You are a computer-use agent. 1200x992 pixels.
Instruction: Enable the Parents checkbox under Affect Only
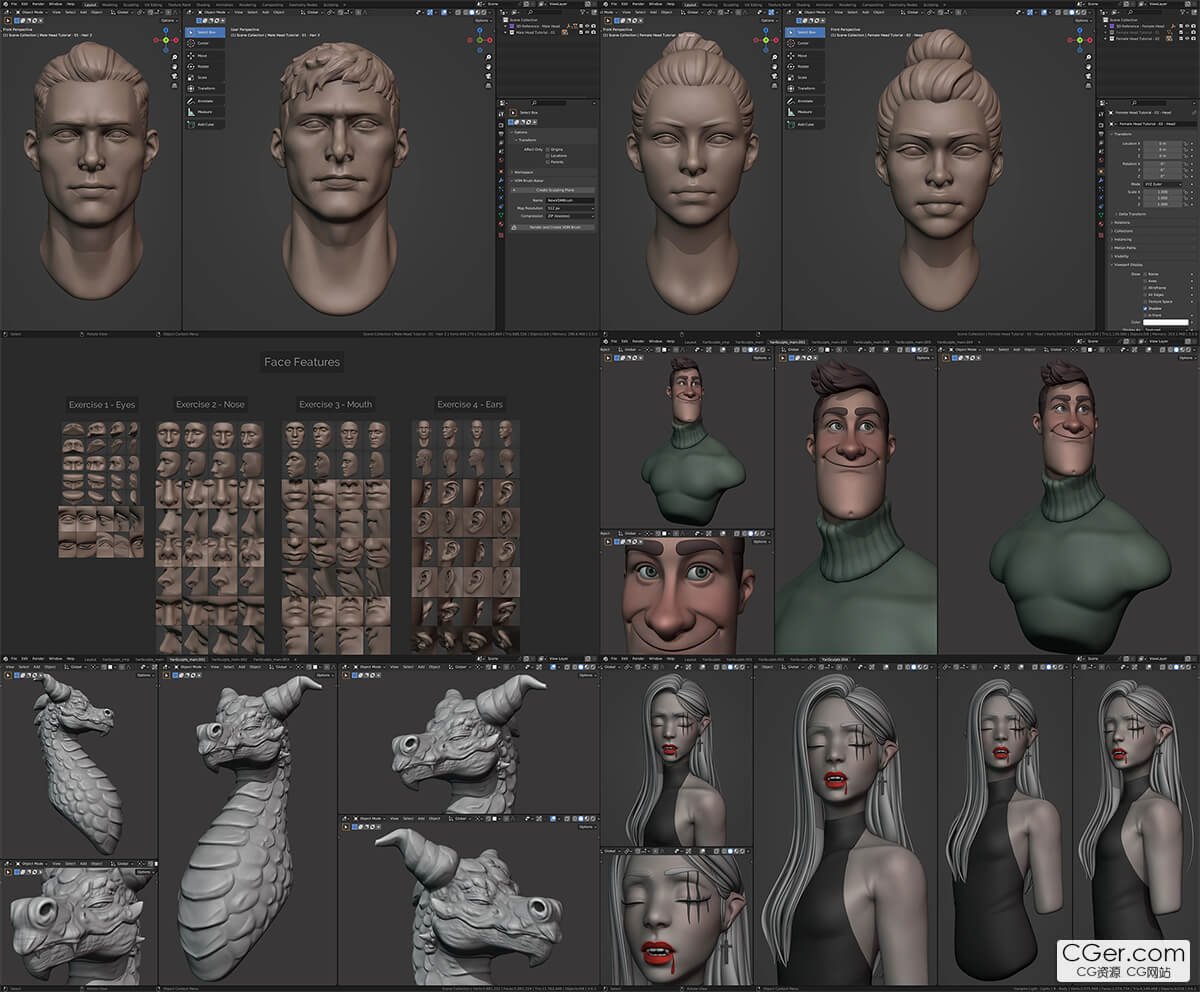coord(547,163)
